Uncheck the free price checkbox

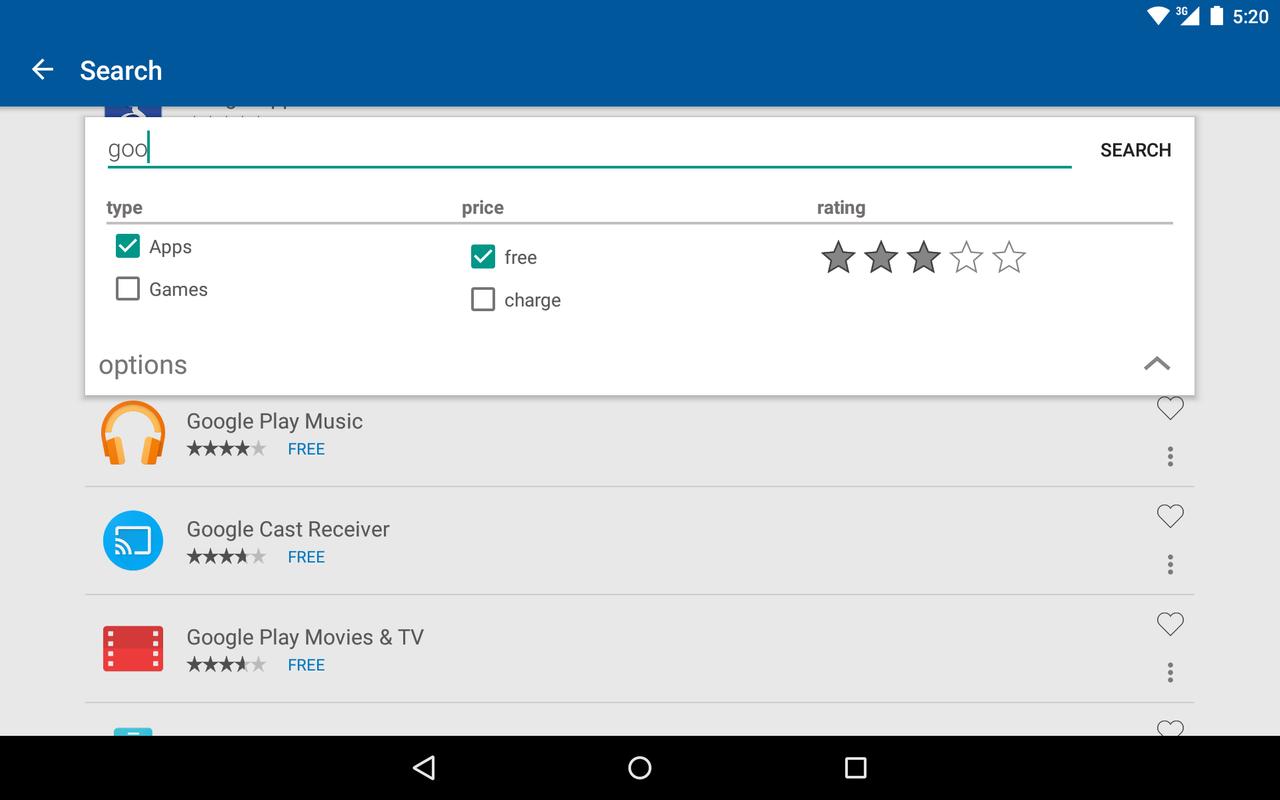[x=483, y=257]
